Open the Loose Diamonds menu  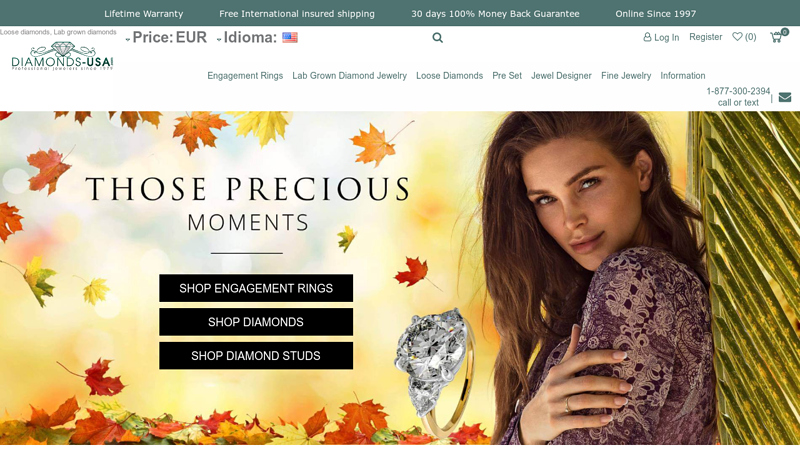[x=449, y=76]
